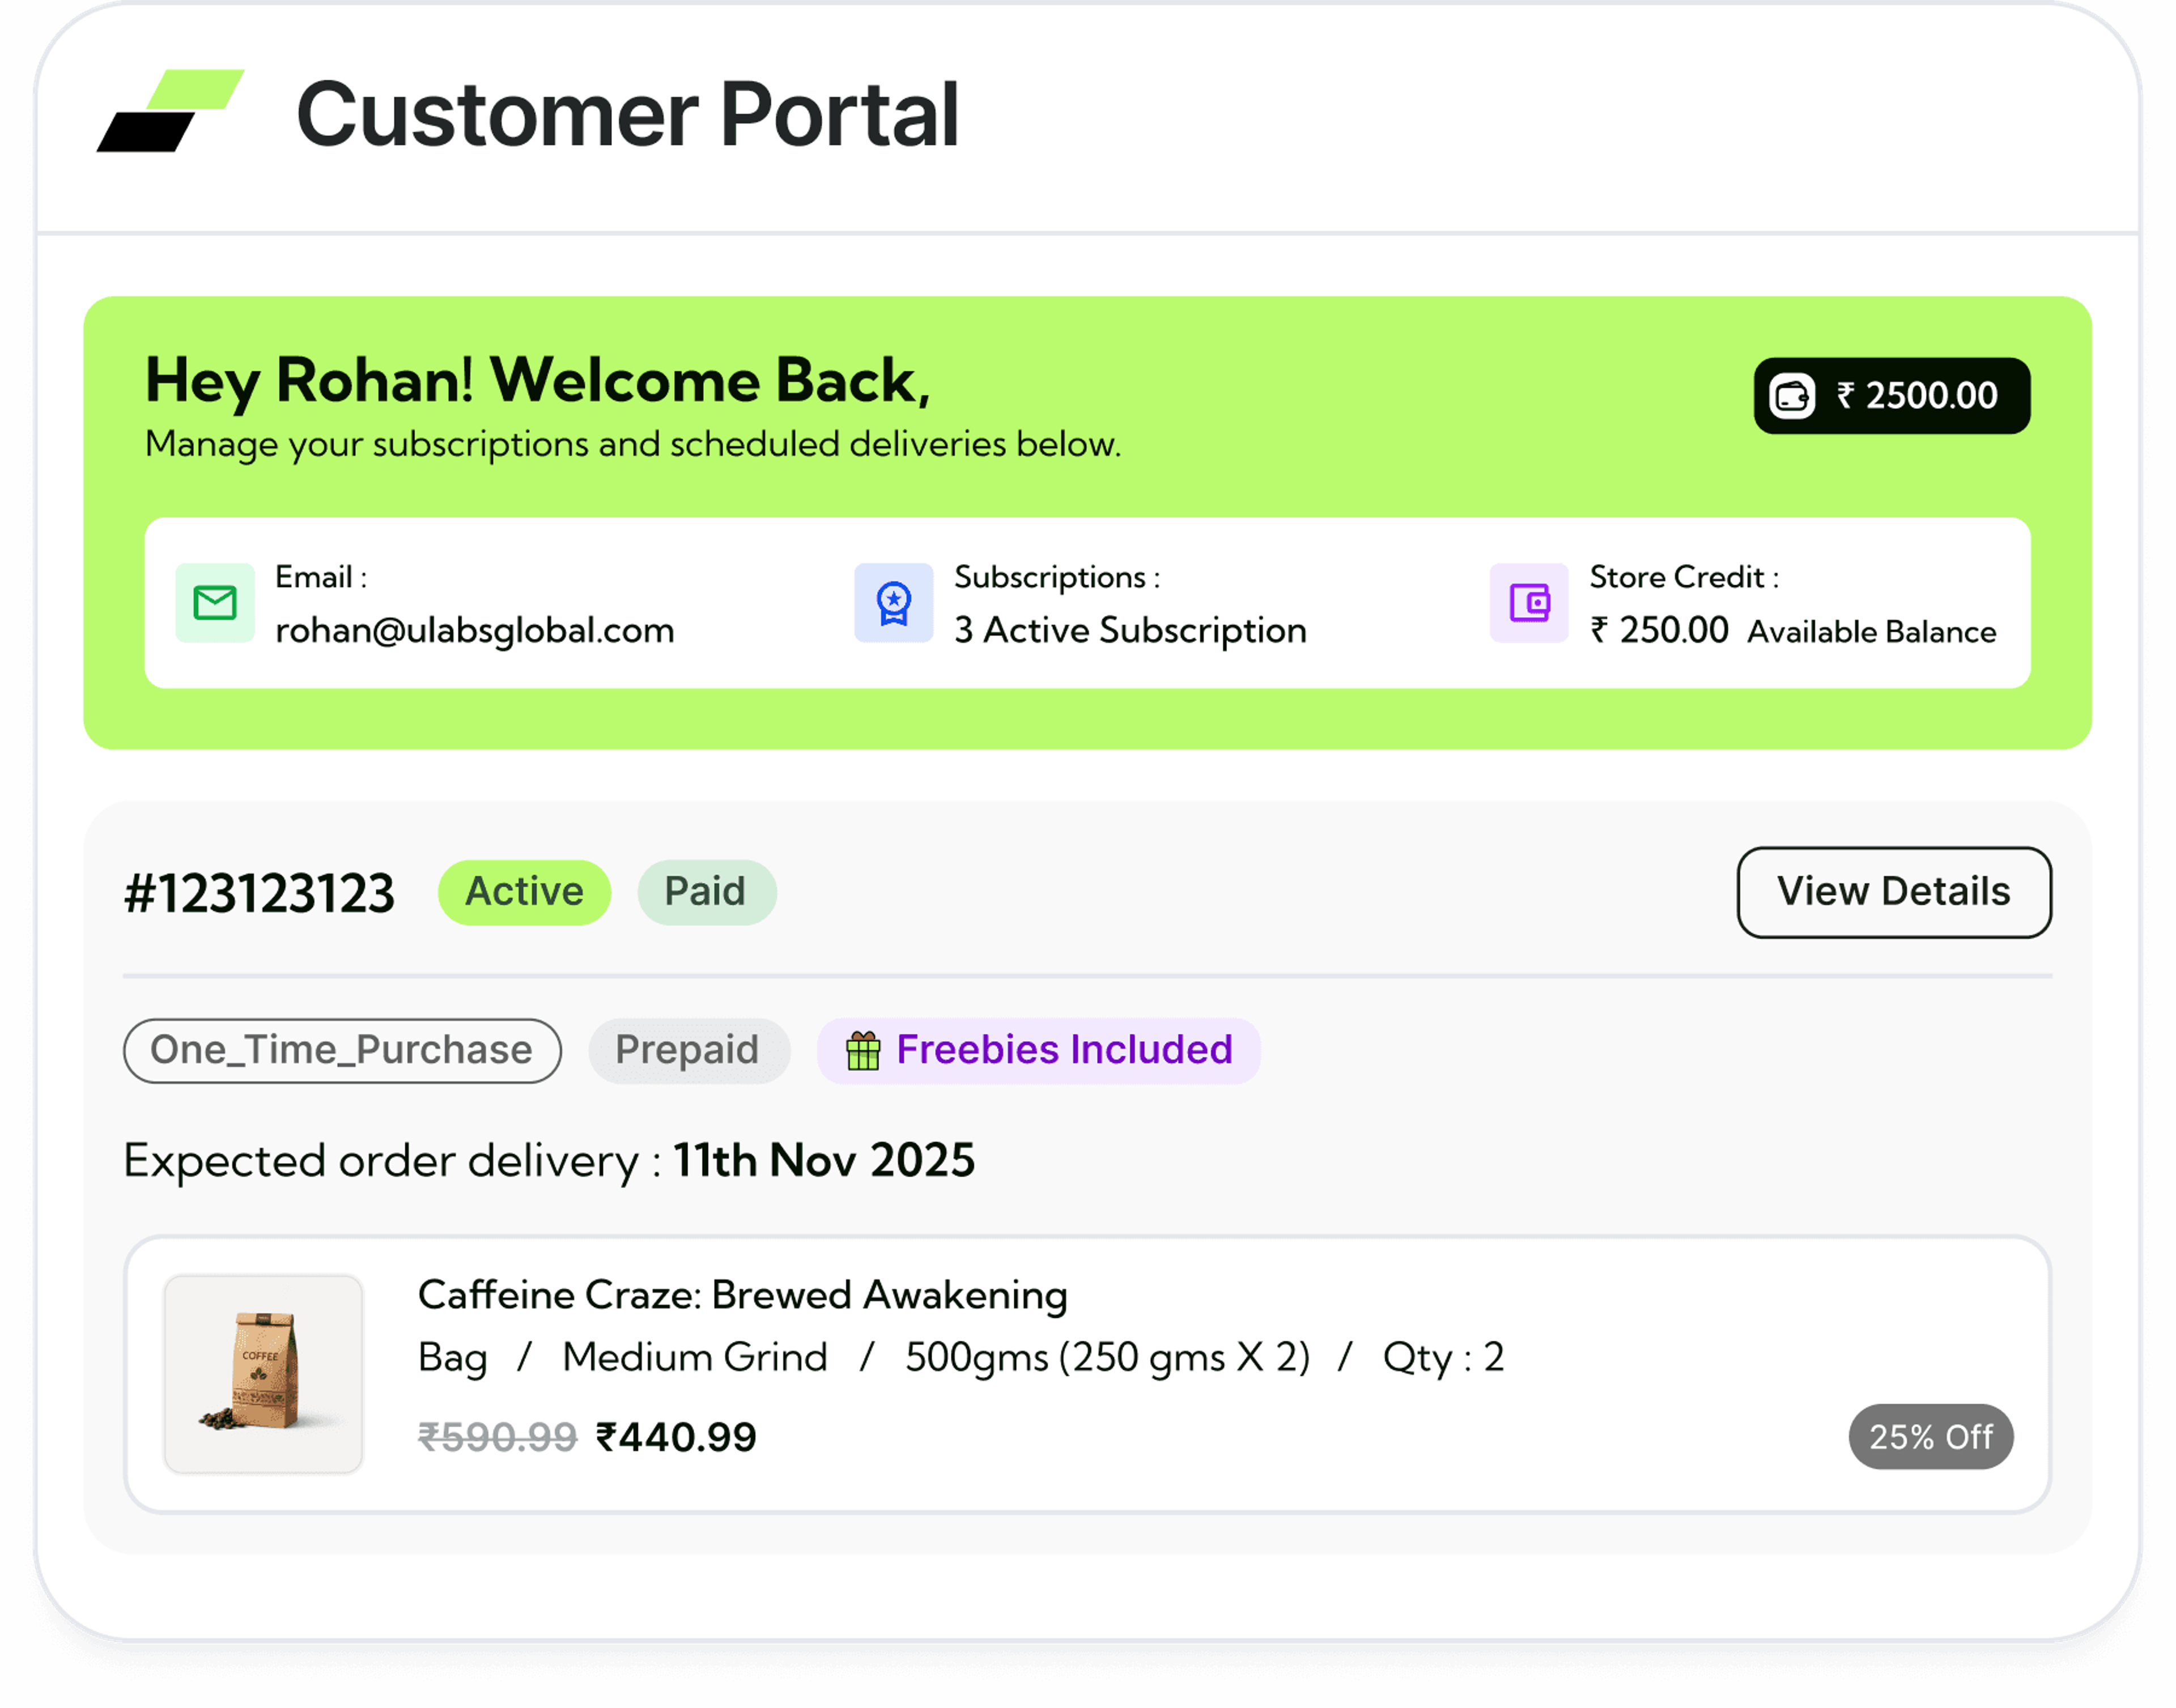The height and width of the screenshot is (1708, 2176).
Task: Click the delivery date 11th Nov 2025
Action: click(825, 1162)
